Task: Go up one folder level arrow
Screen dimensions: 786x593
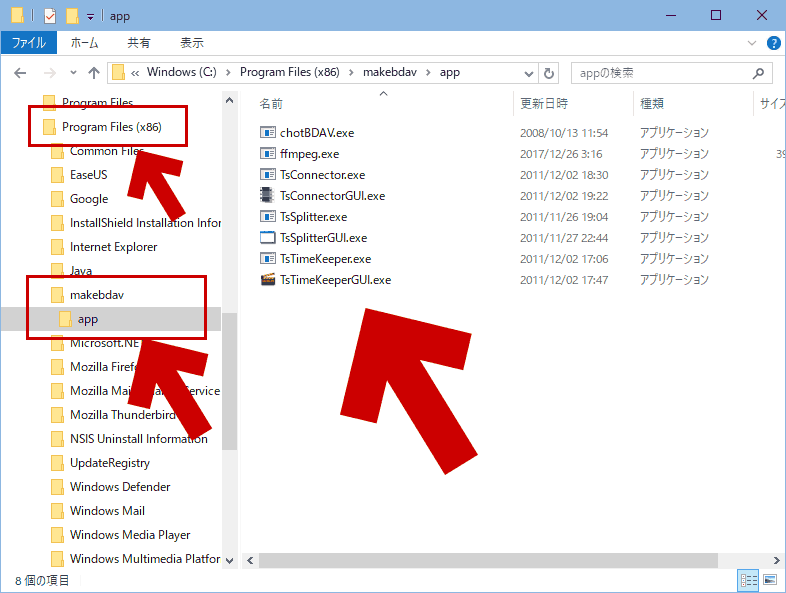Action: click(94, 73)
